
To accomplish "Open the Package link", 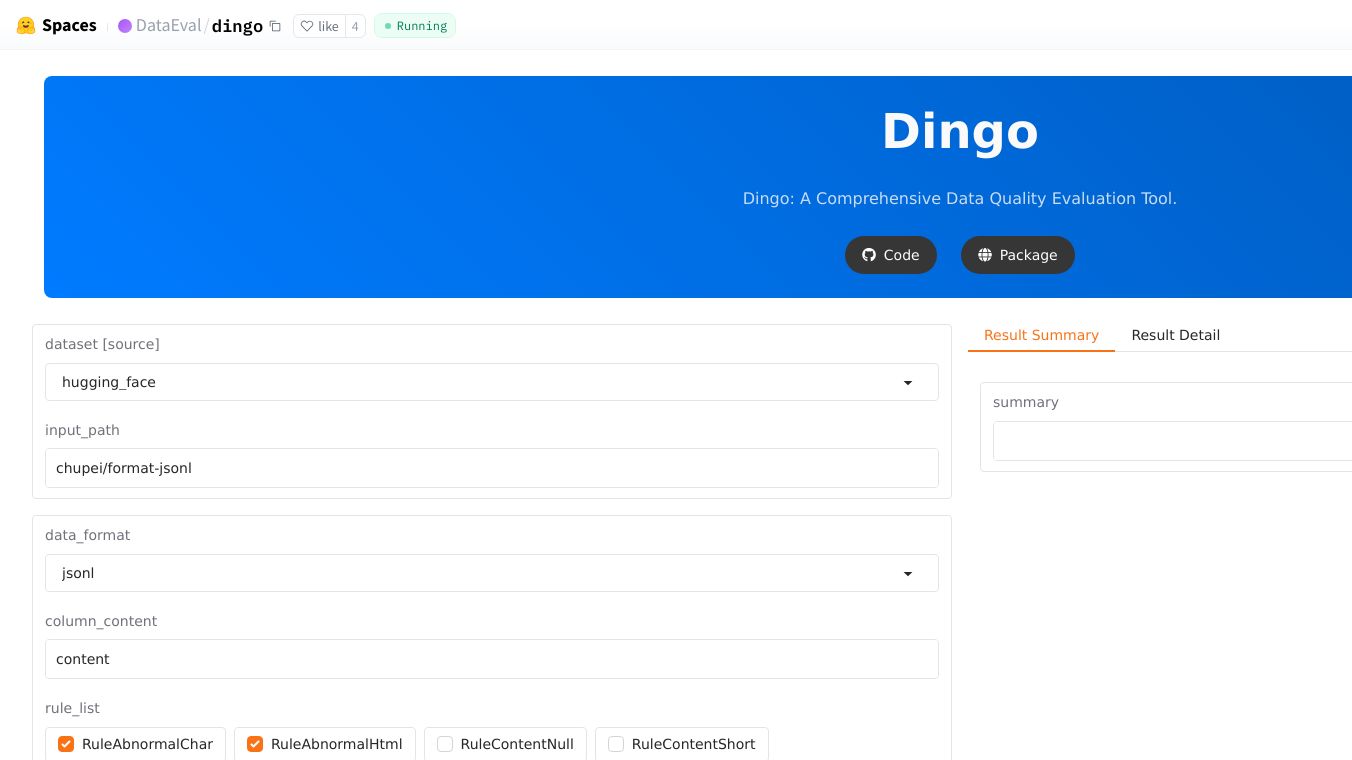I will pyautogui.click(x=1018, y=255).
